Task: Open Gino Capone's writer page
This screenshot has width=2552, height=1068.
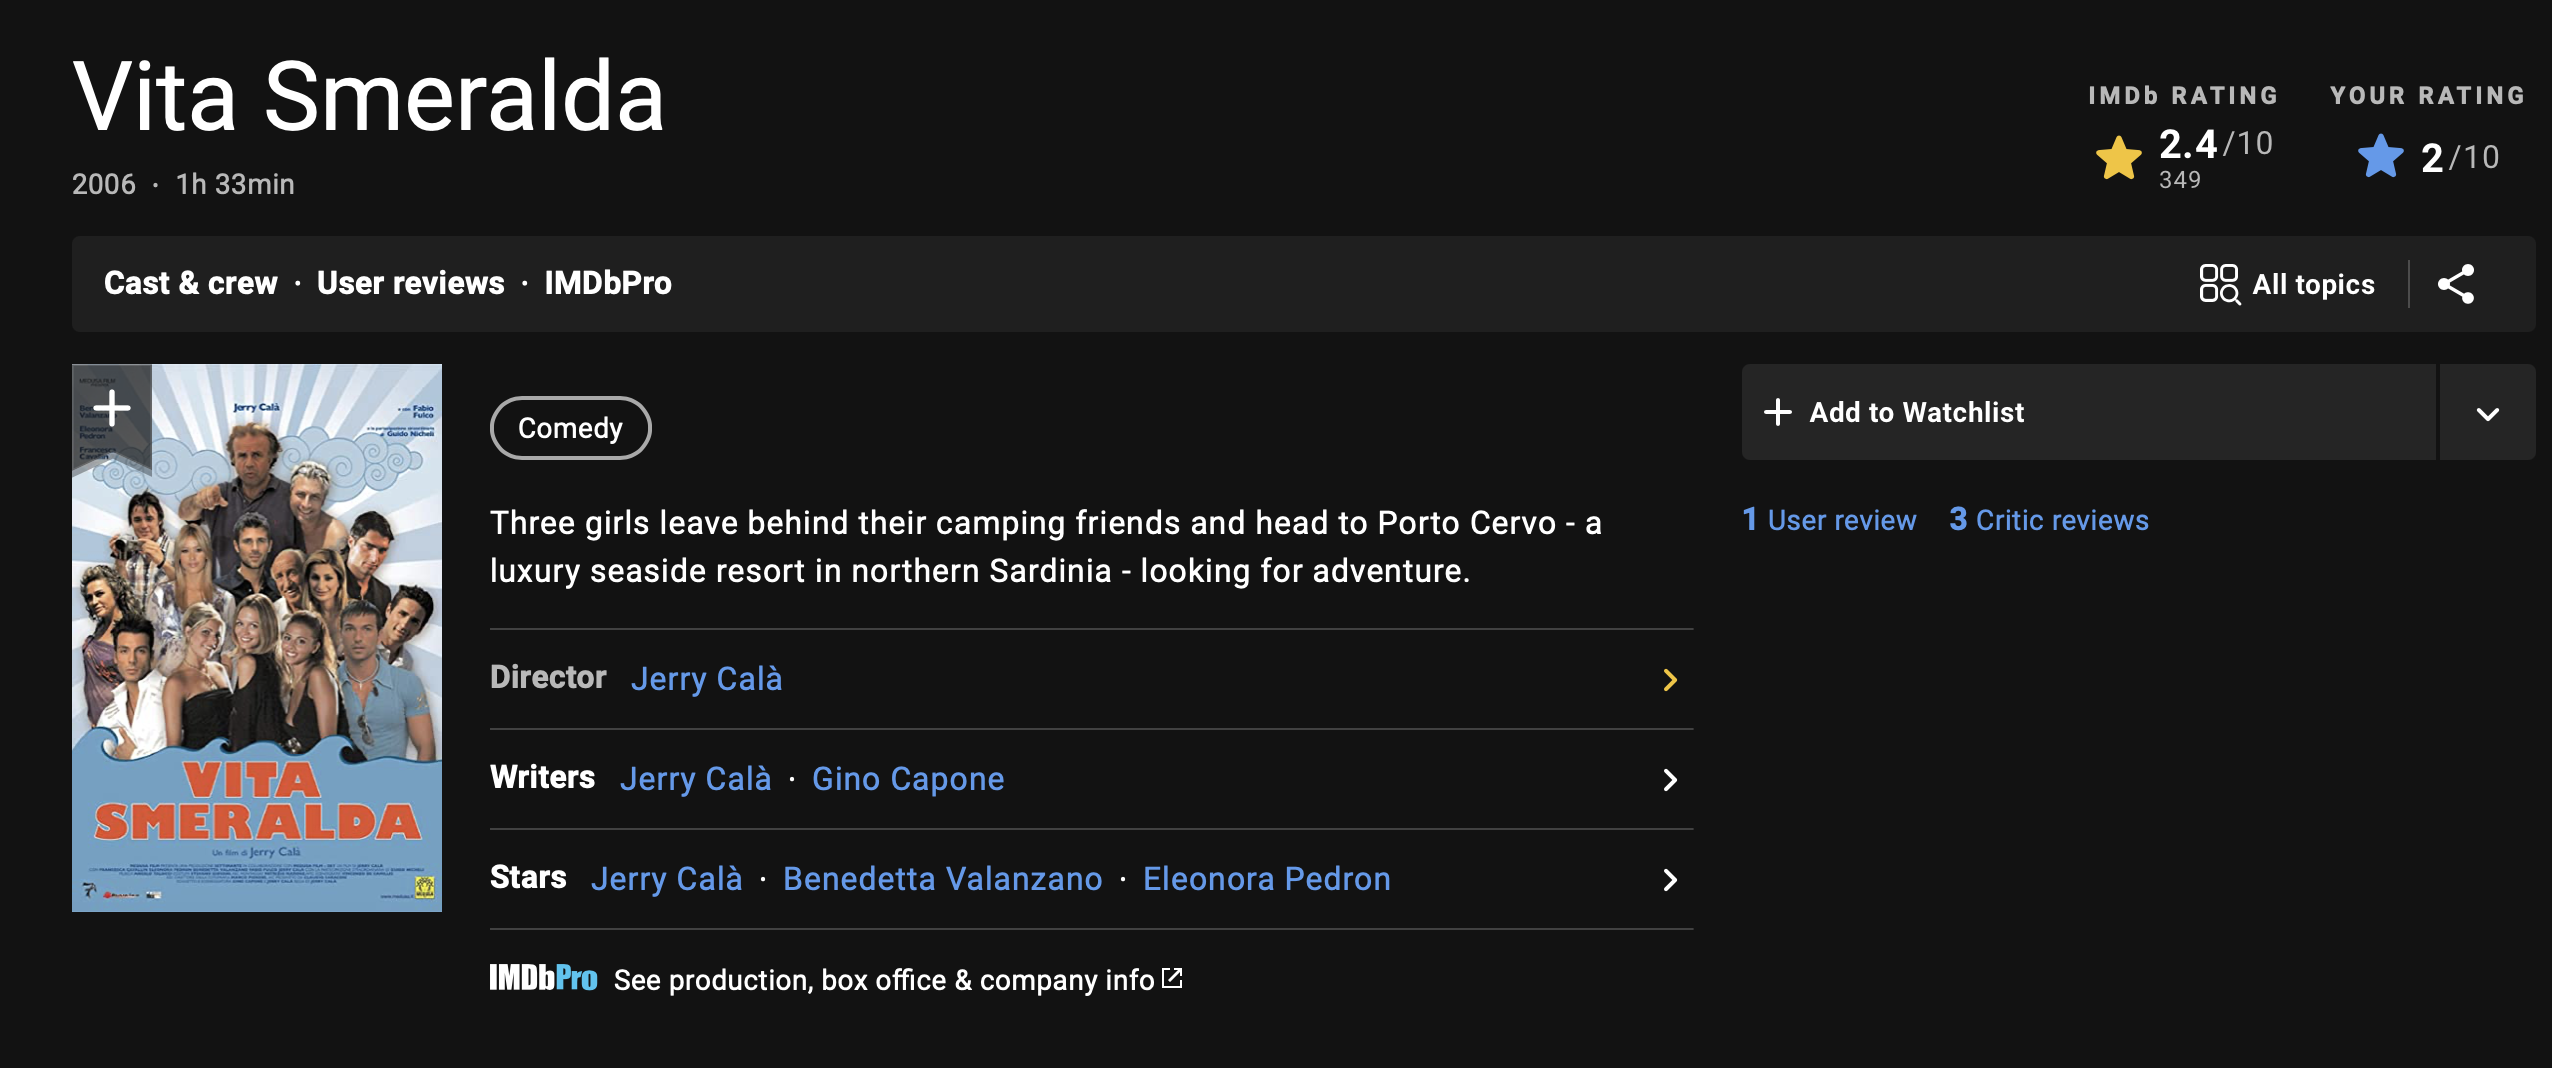Action: (908, 779)
